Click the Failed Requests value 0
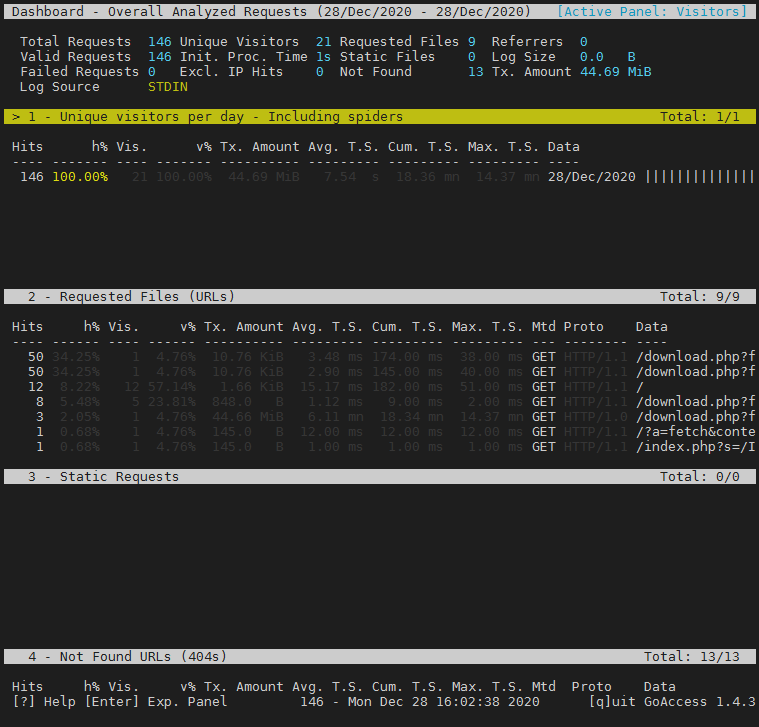The height and width of the screenshot is (727, 759). [x=152, y=72]
